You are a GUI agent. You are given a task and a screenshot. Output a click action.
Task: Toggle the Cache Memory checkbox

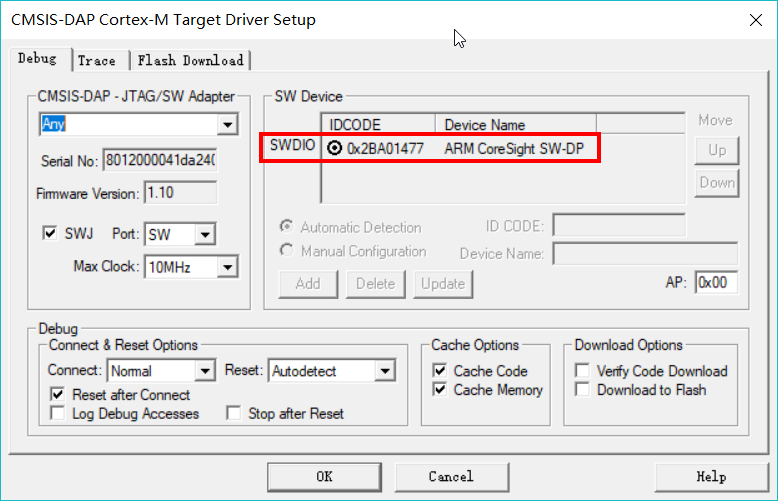click(x=440, y=389)
